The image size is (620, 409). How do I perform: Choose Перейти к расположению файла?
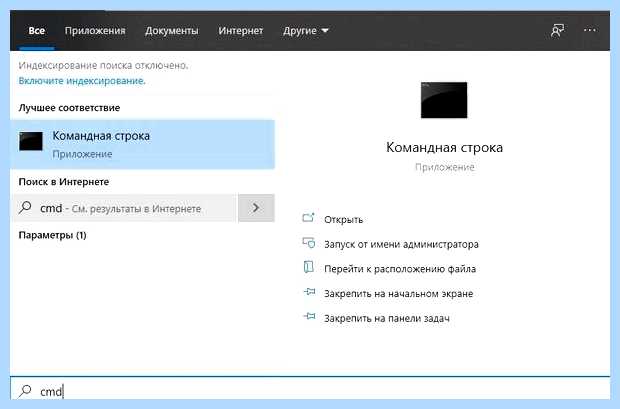pyautogui.click(x=400, y=269)
